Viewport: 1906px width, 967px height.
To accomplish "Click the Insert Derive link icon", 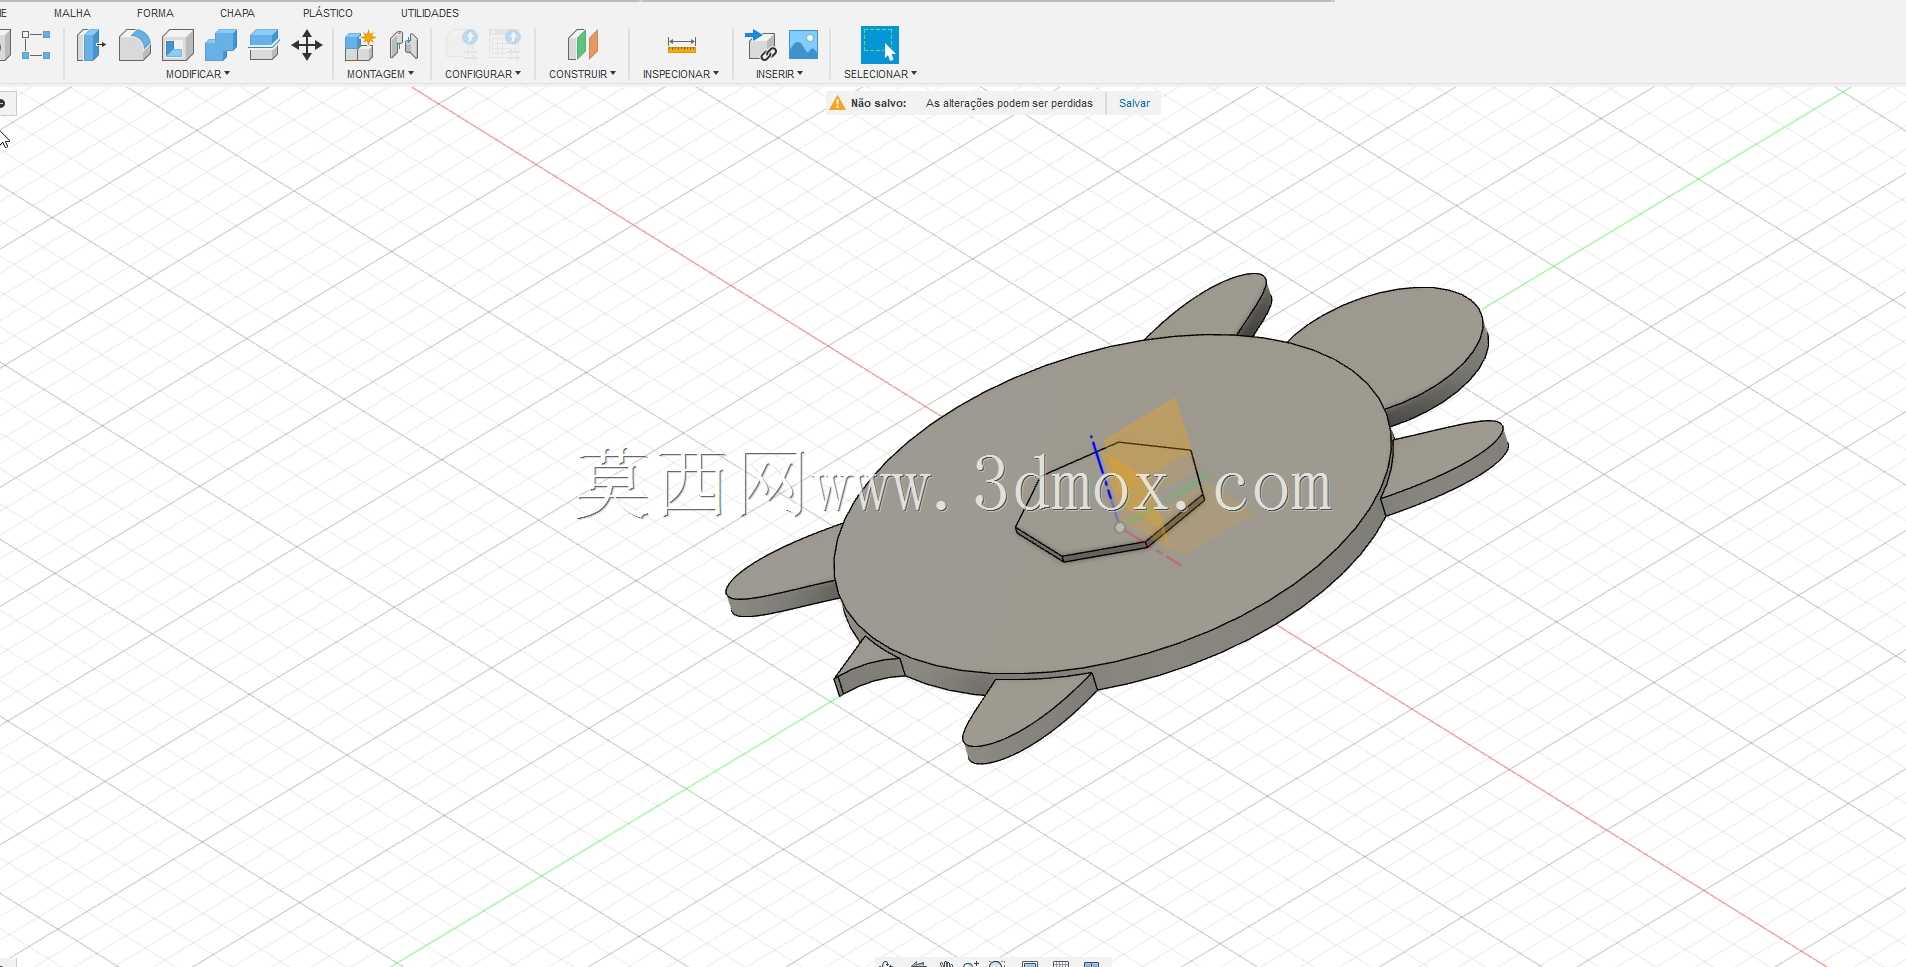I will click(761, 45).
